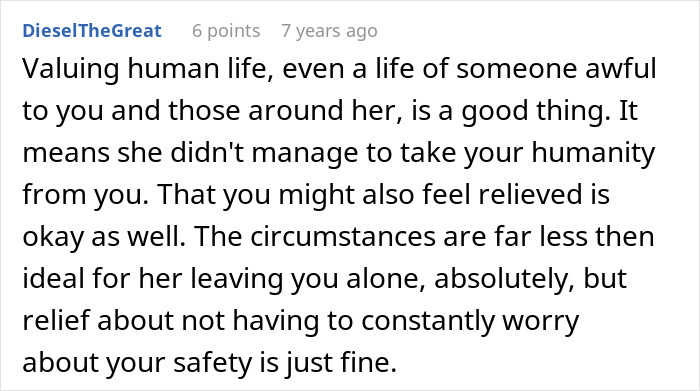Click the words someone awful
The image size is (700, 391).
coord(556,69)
